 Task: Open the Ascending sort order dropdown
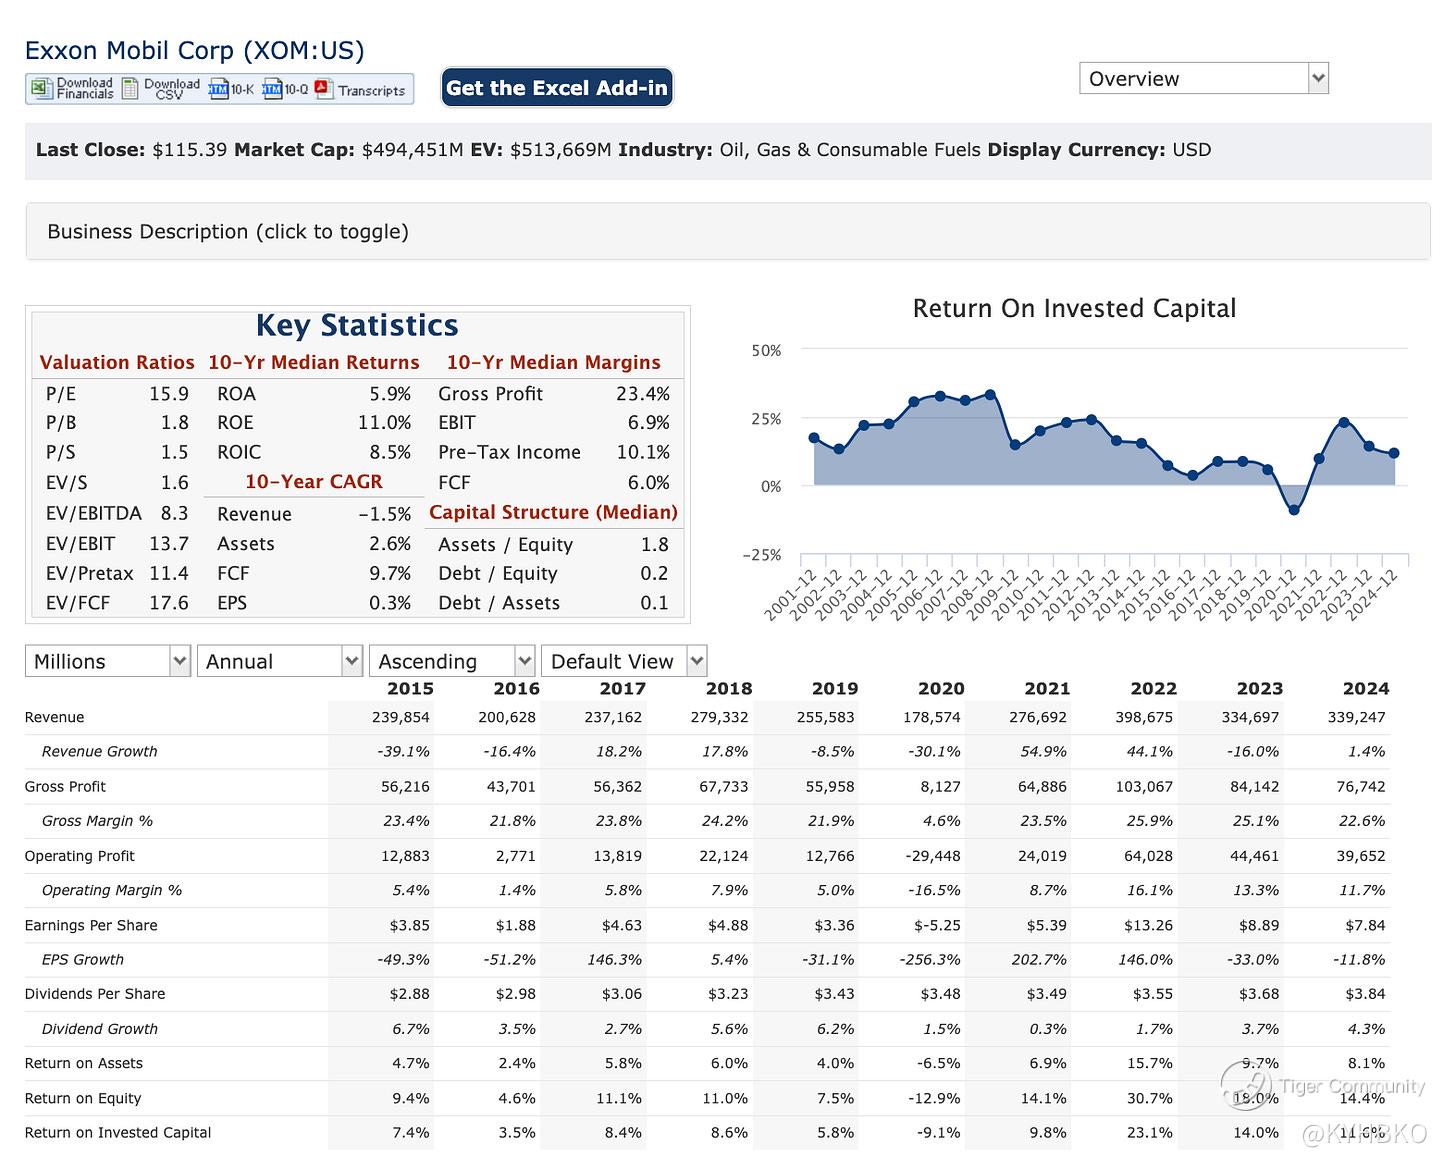pyautogui.click(x=451, y=661)
